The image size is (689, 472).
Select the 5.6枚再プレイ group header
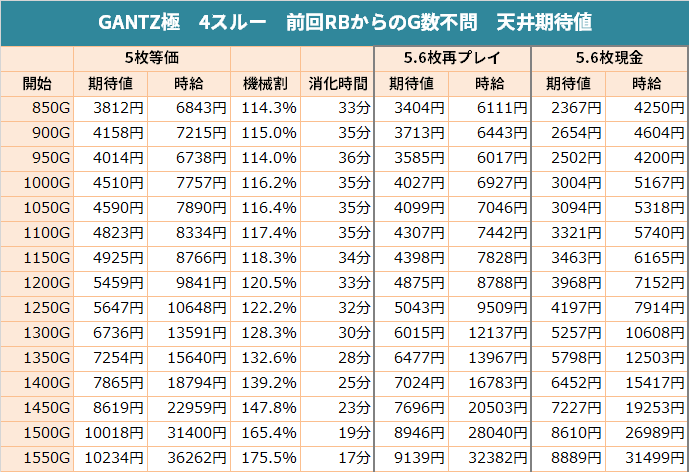(x=452, y=58)
